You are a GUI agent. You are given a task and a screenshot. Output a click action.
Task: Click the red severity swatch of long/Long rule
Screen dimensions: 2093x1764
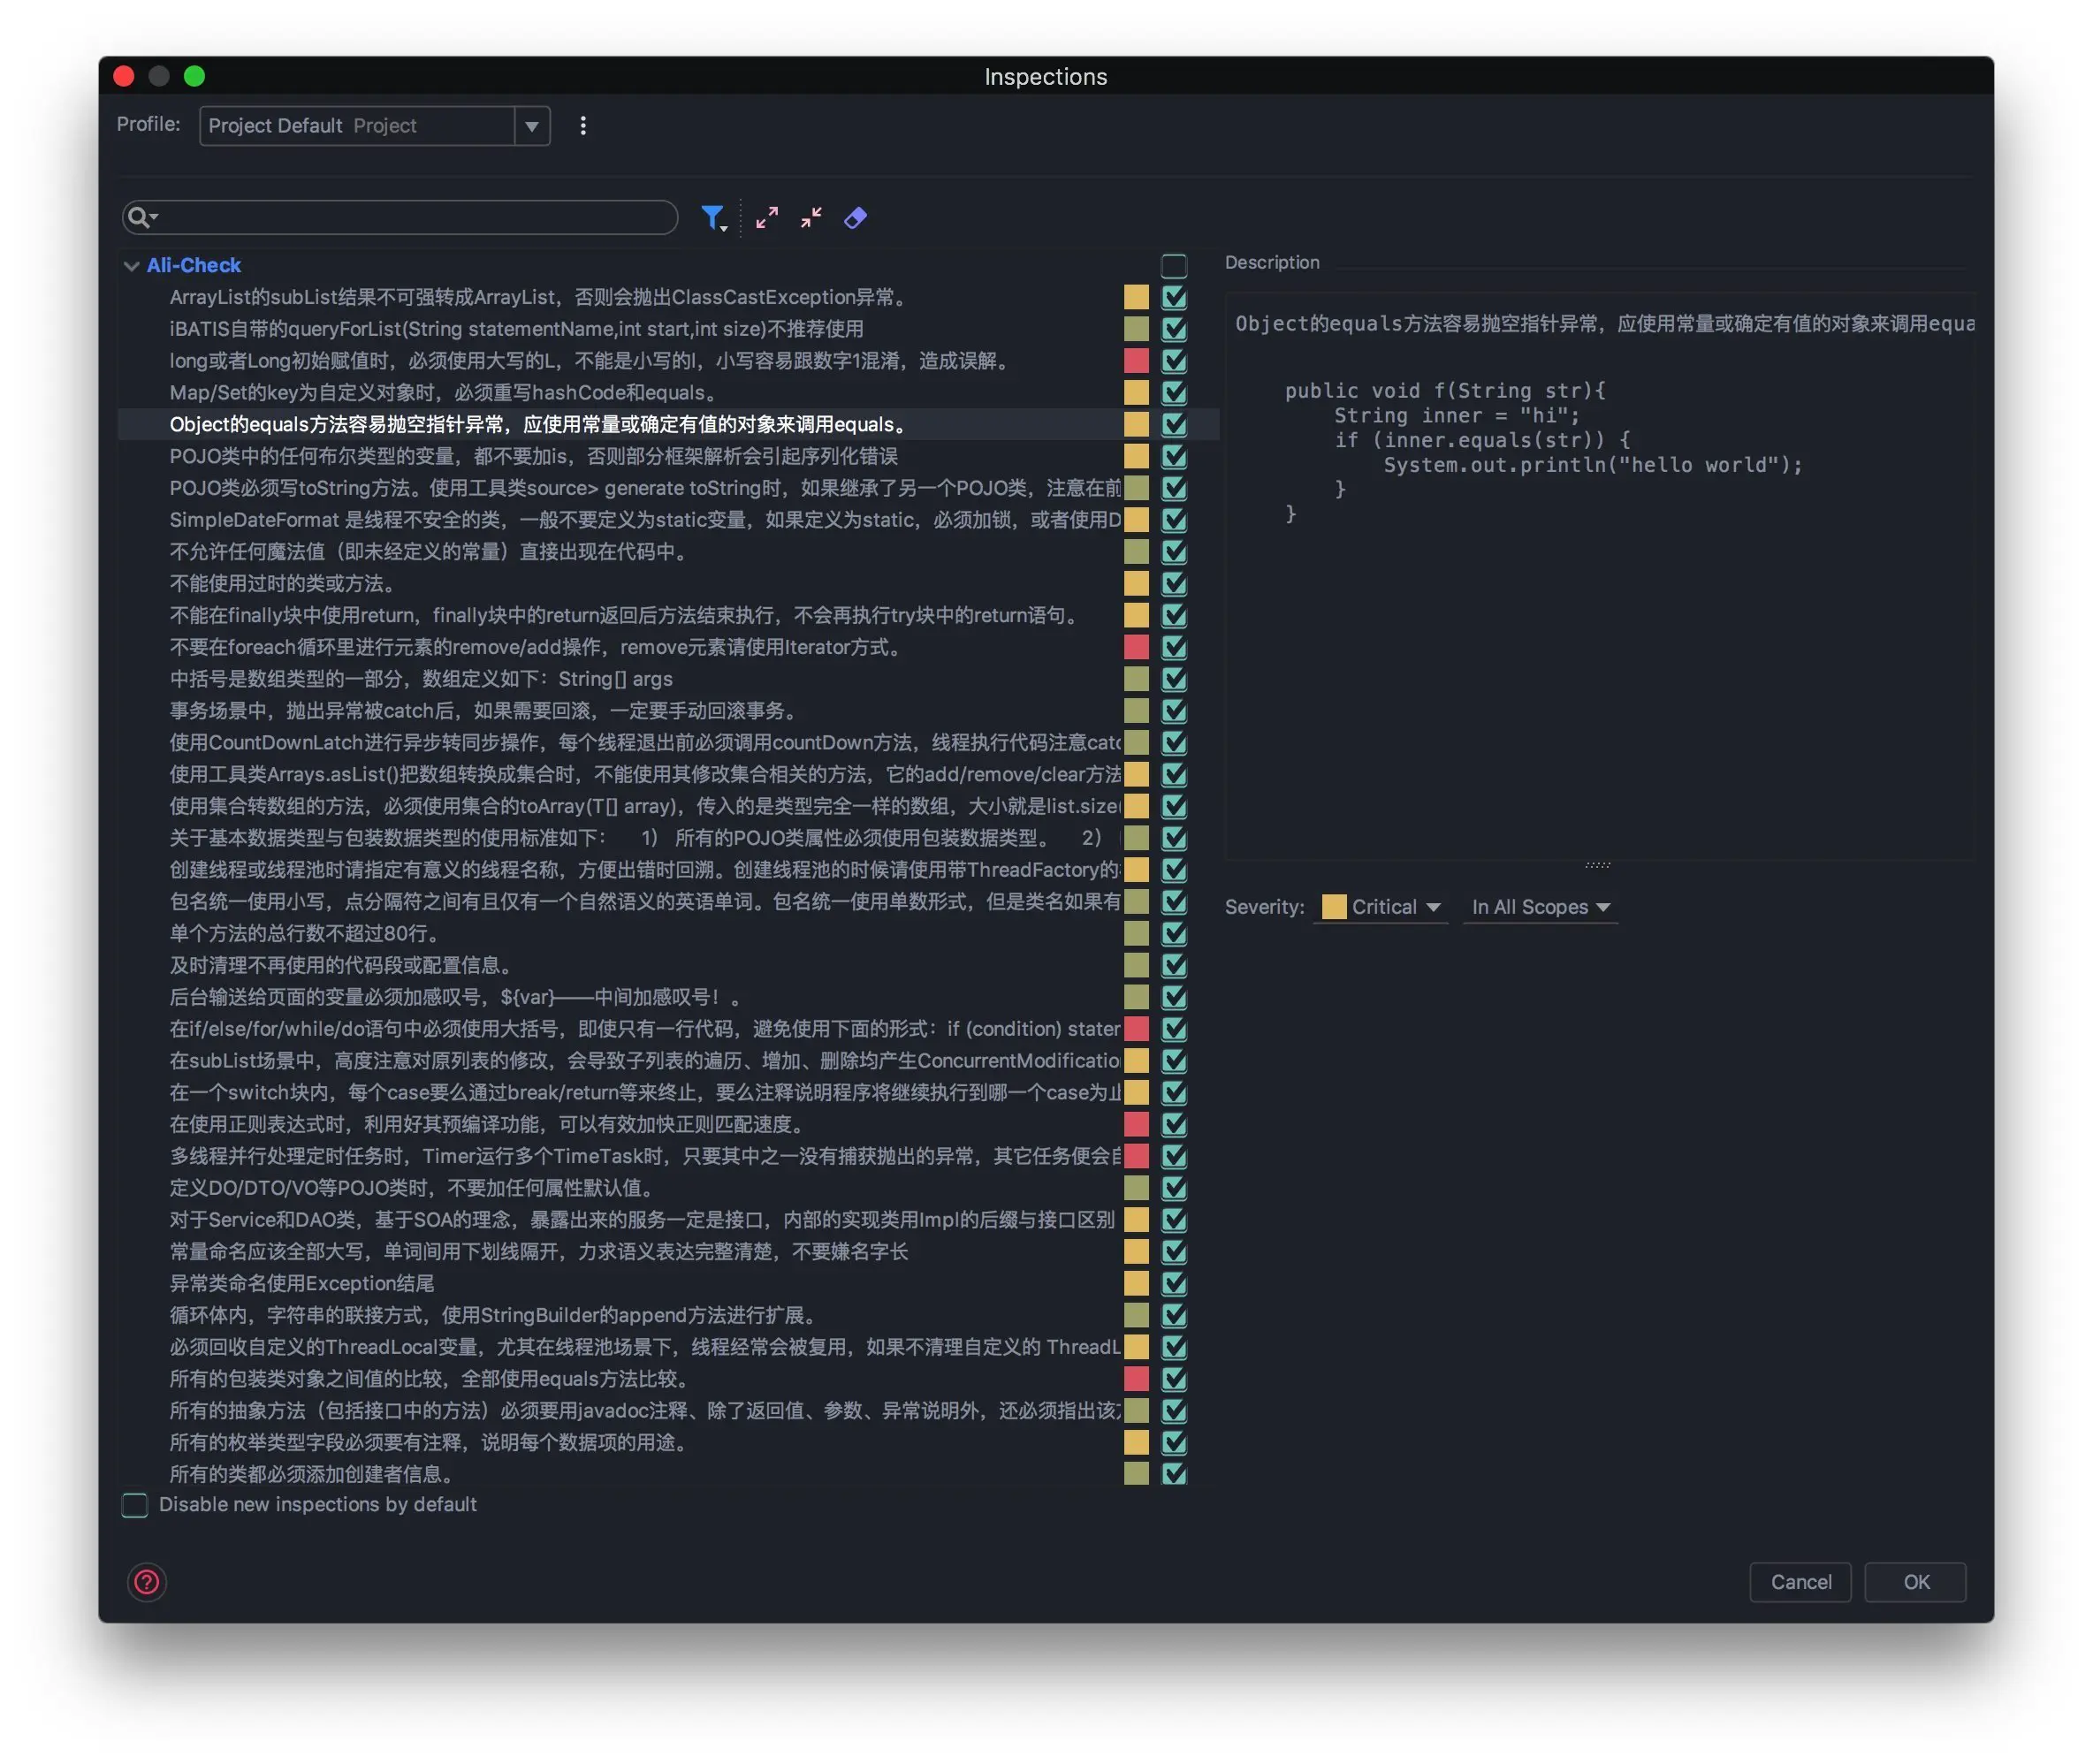(1136, 360)
